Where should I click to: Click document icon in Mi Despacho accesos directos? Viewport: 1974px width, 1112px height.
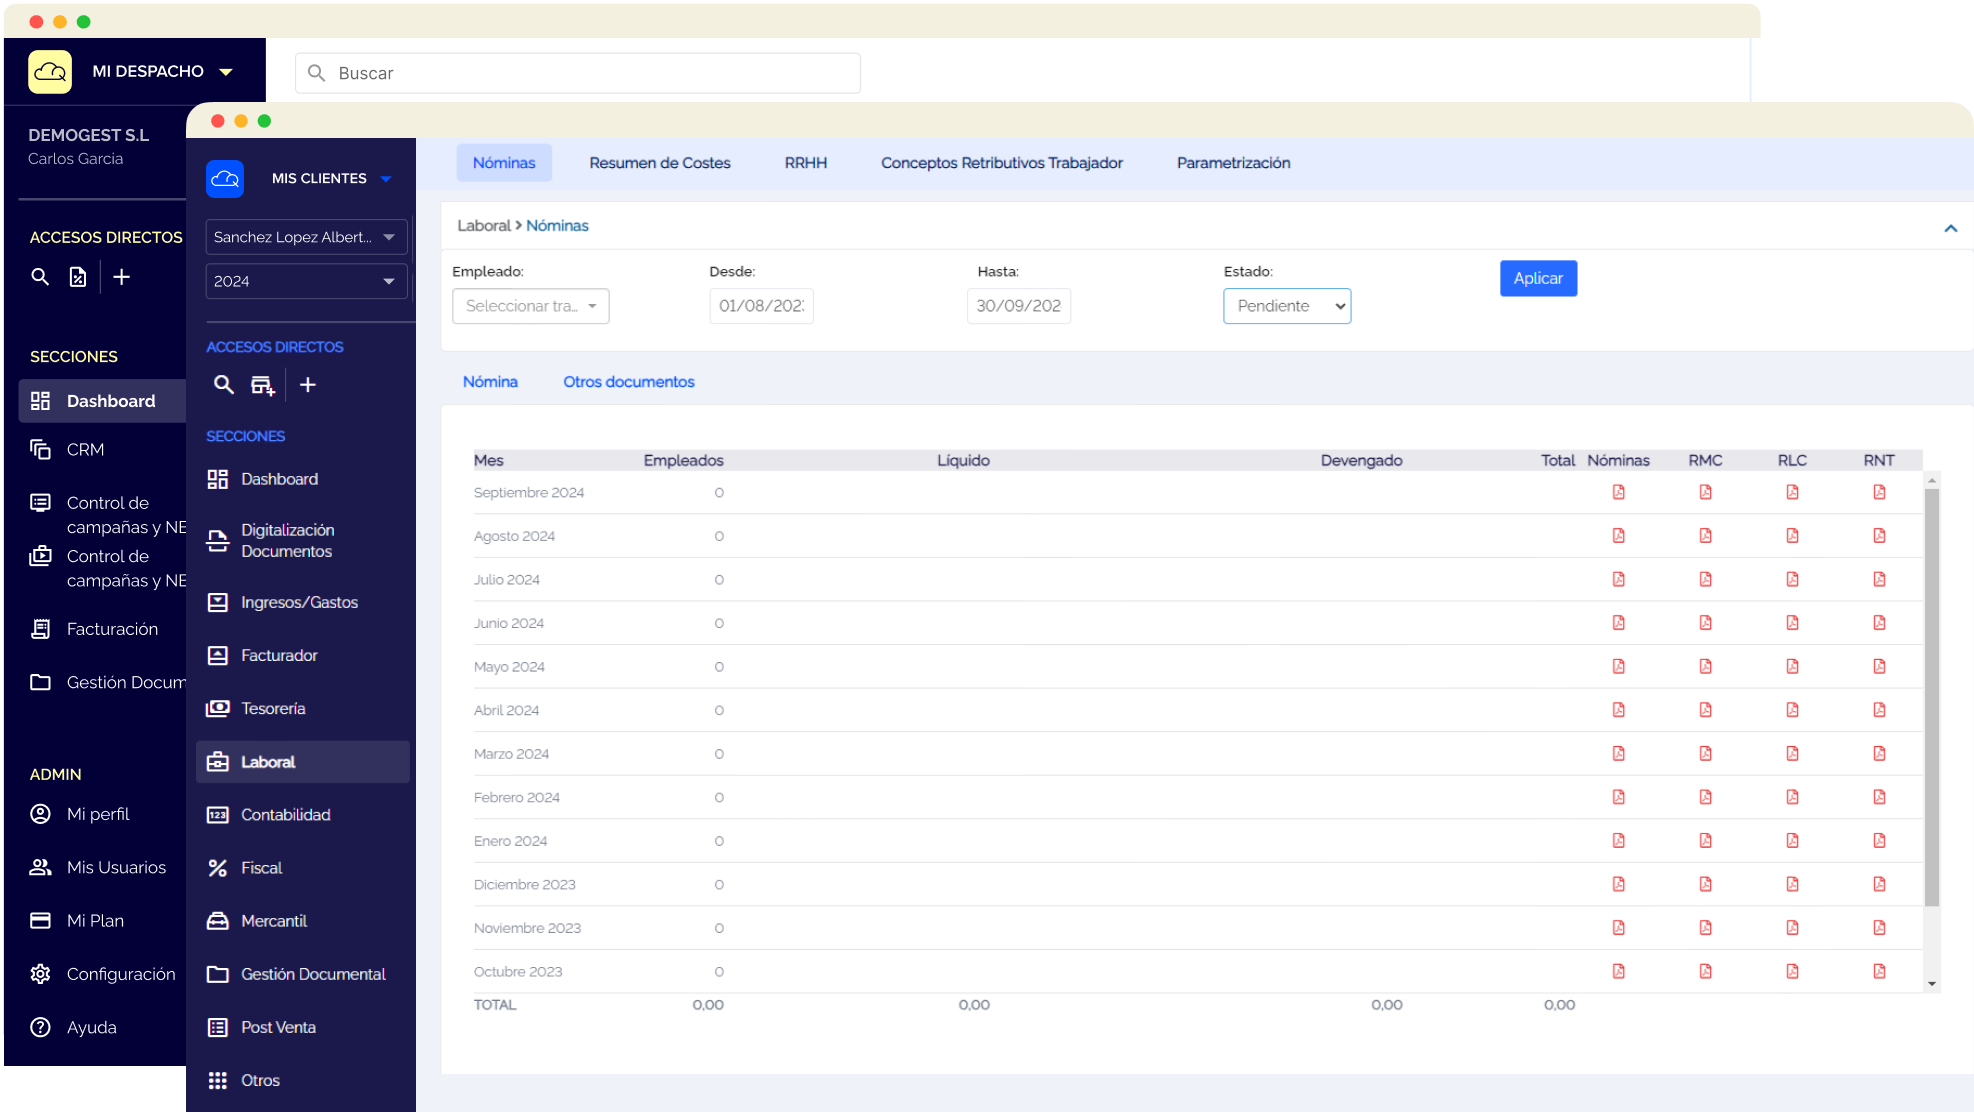(78, 277)
